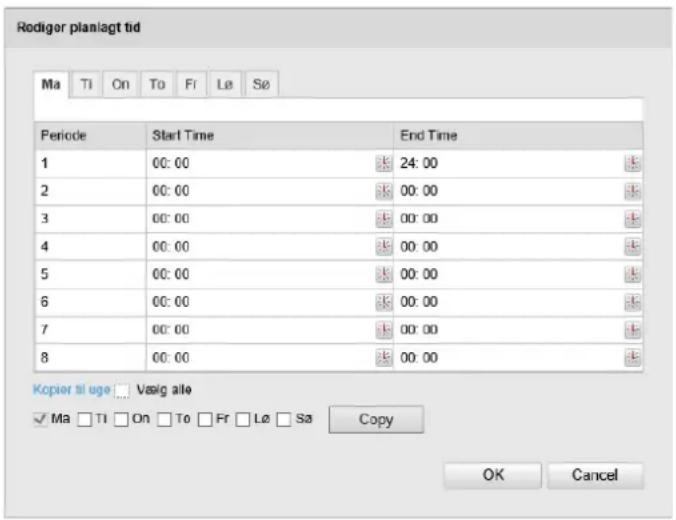Image resolution: width=676 pixels, height=520 pixels.
Task: Click the Start Time column header
Action: tap(270, 136)
